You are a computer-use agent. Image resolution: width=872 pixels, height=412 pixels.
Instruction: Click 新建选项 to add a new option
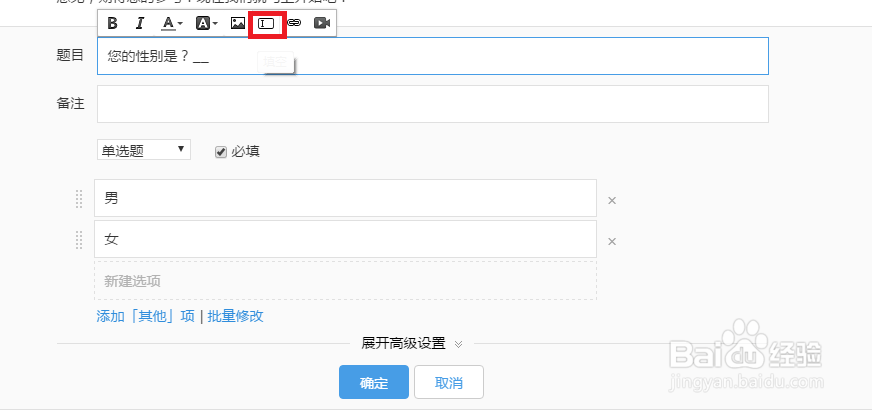(345, 281)
